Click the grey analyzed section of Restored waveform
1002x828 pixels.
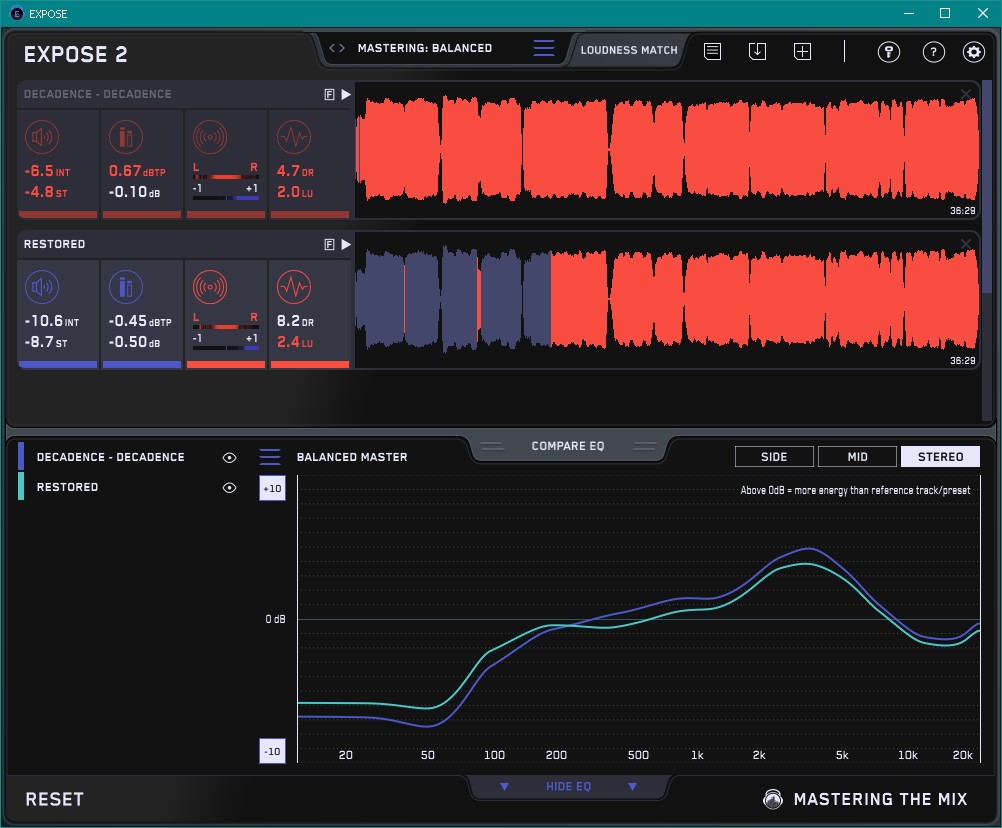coord(454,300)
